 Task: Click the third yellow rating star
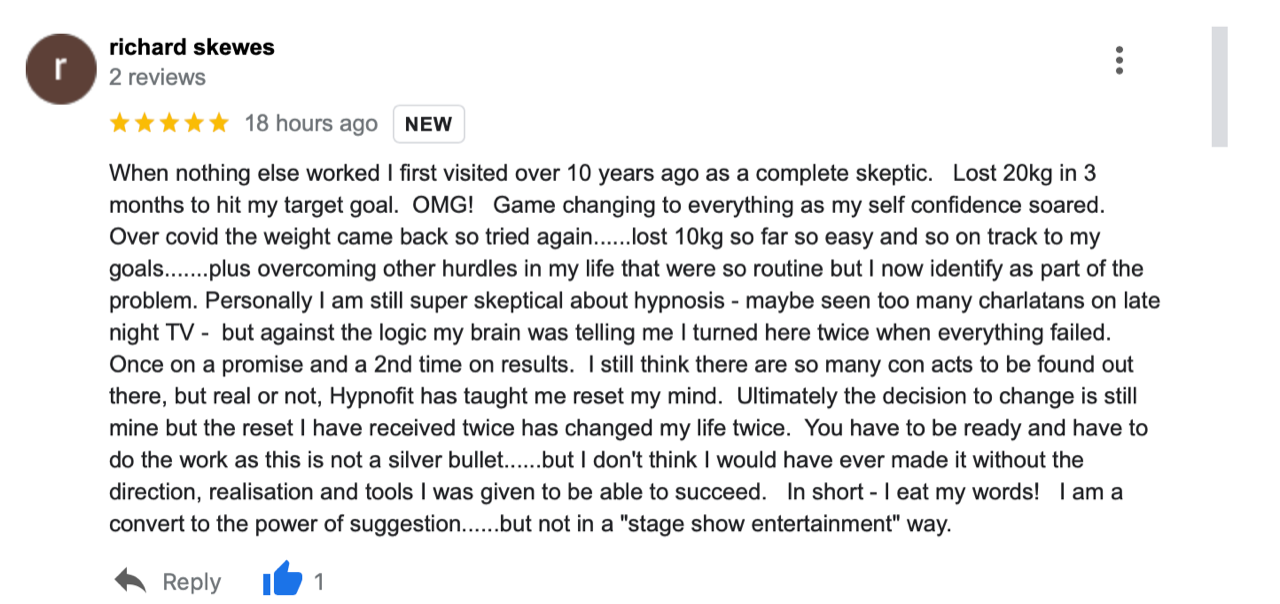[x=170, y=124]
